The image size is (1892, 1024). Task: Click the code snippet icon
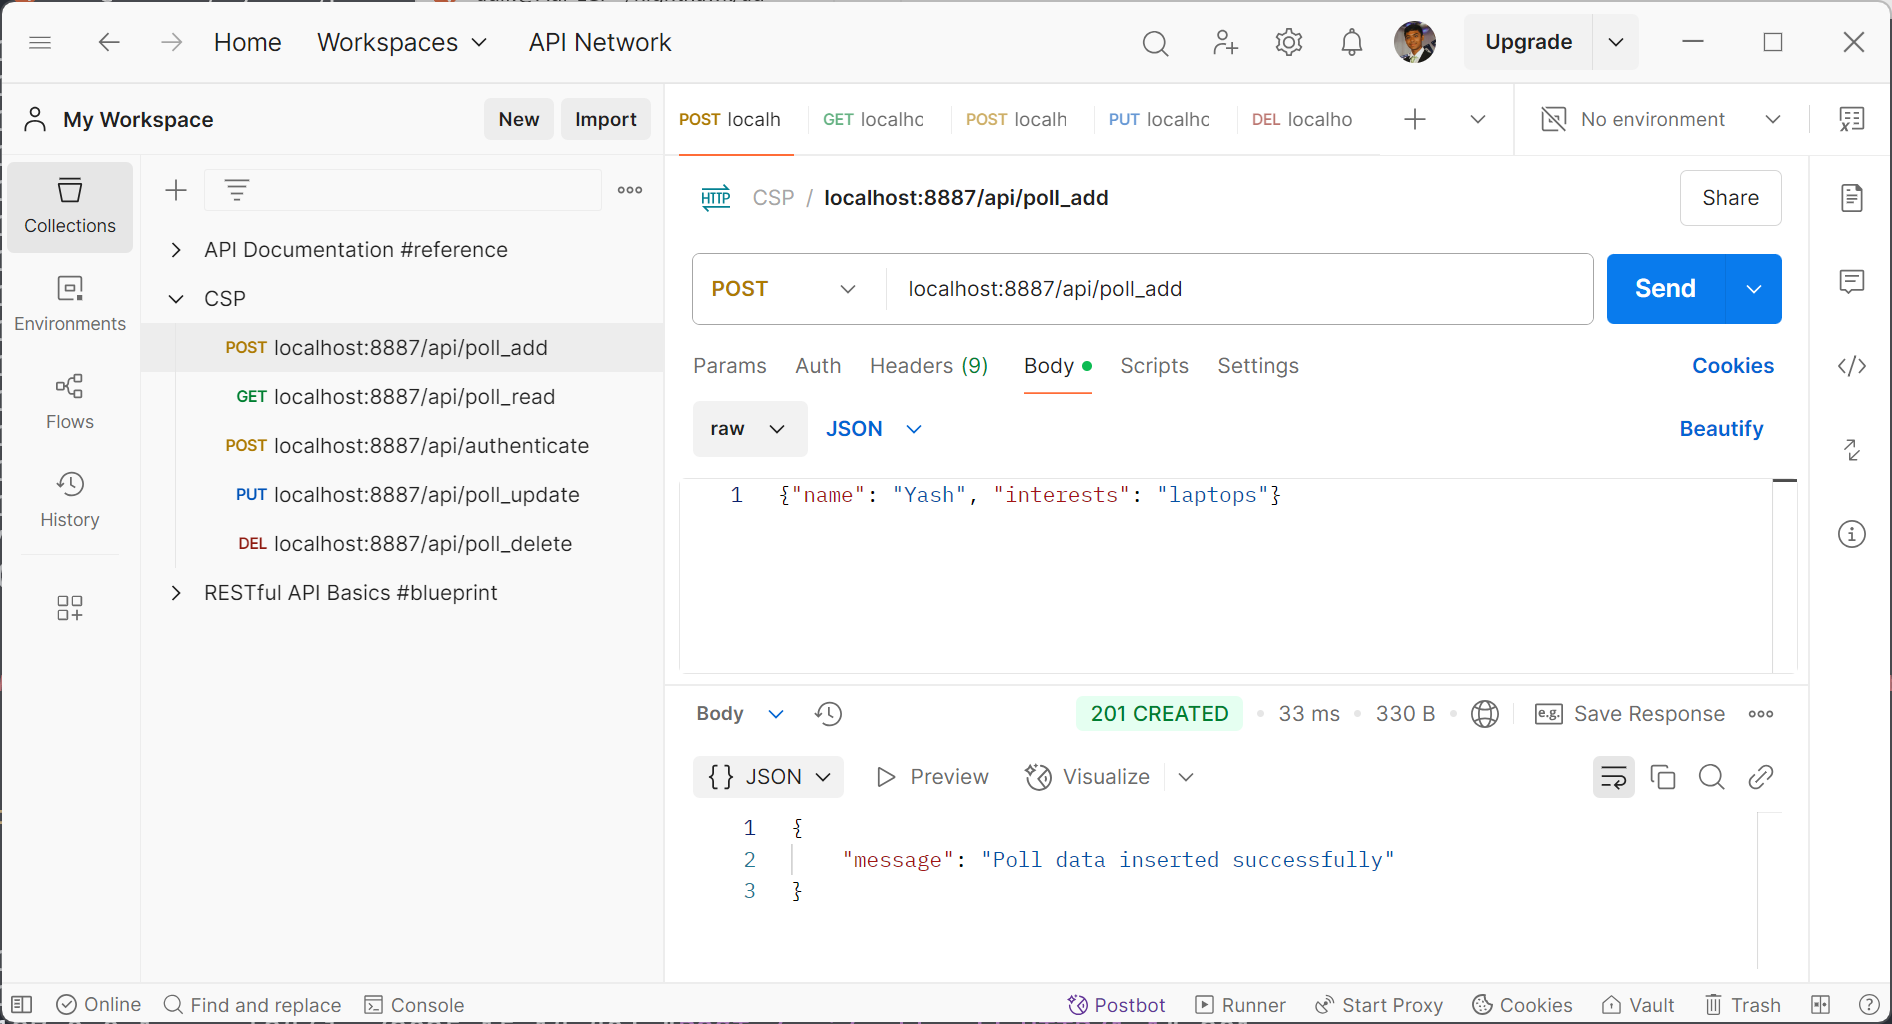coord(1851,366)
